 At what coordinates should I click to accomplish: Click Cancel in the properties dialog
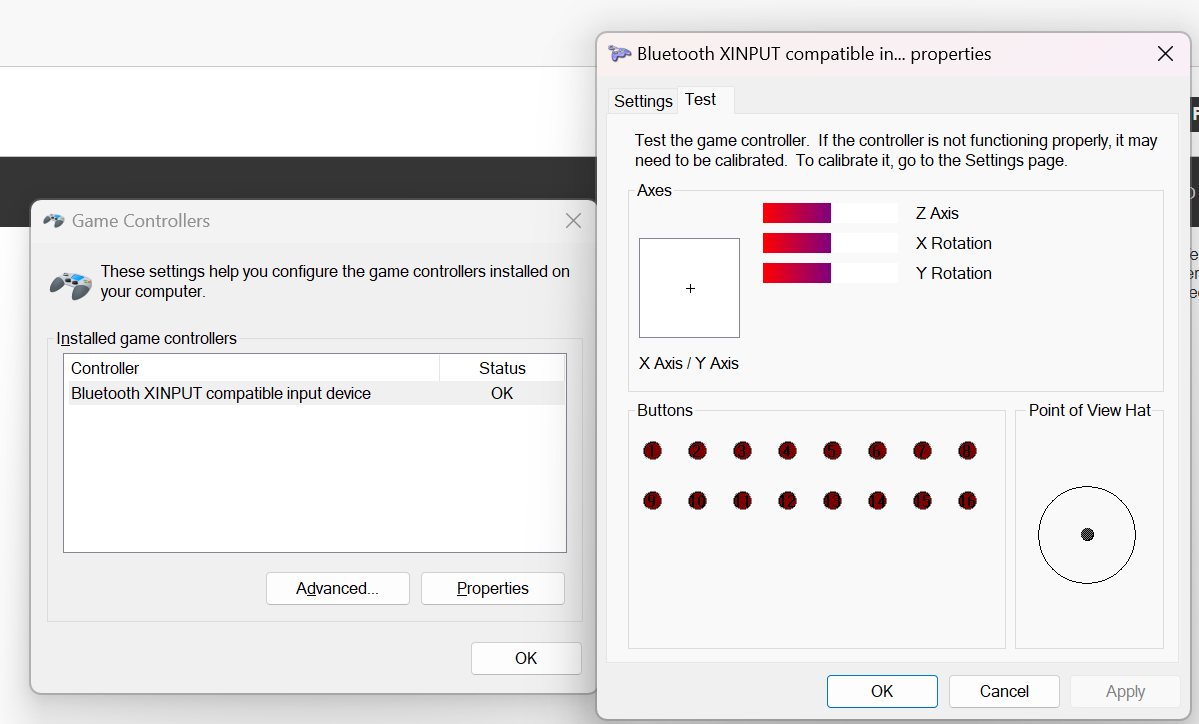(x=1004, y=691)
